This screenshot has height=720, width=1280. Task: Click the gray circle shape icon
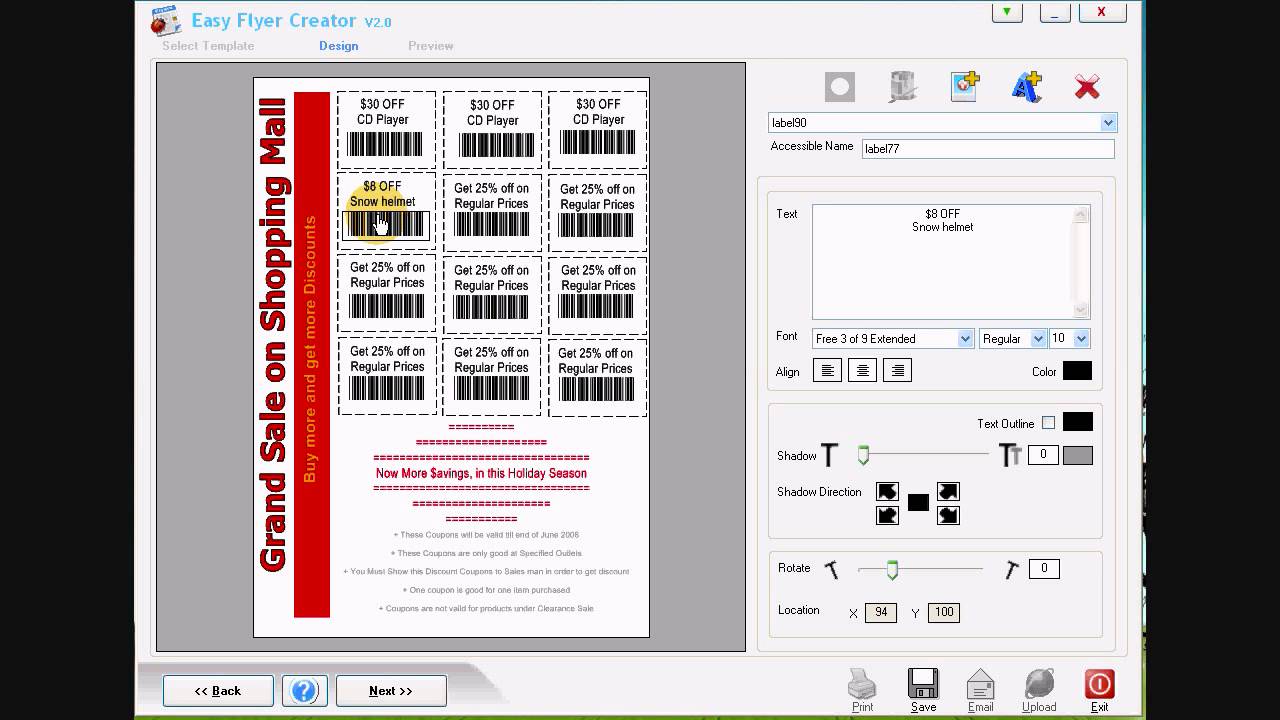point(840,87)
